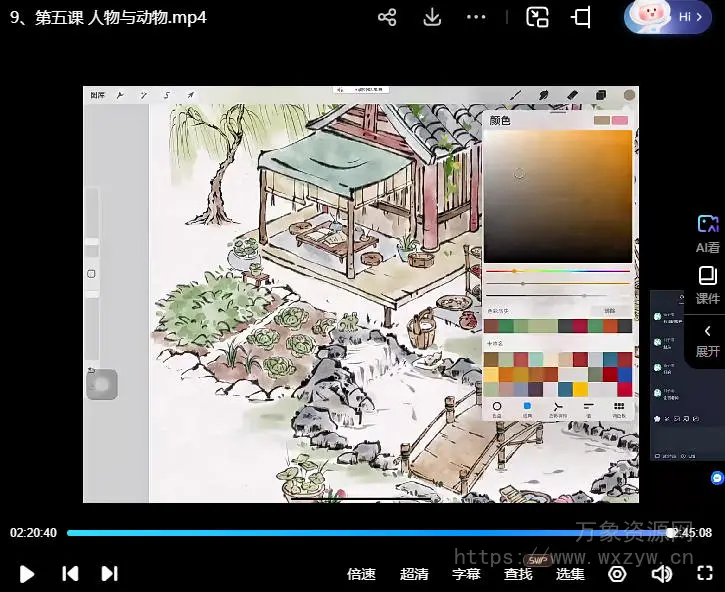Download the video using the download icon

(x=432, y=17)
